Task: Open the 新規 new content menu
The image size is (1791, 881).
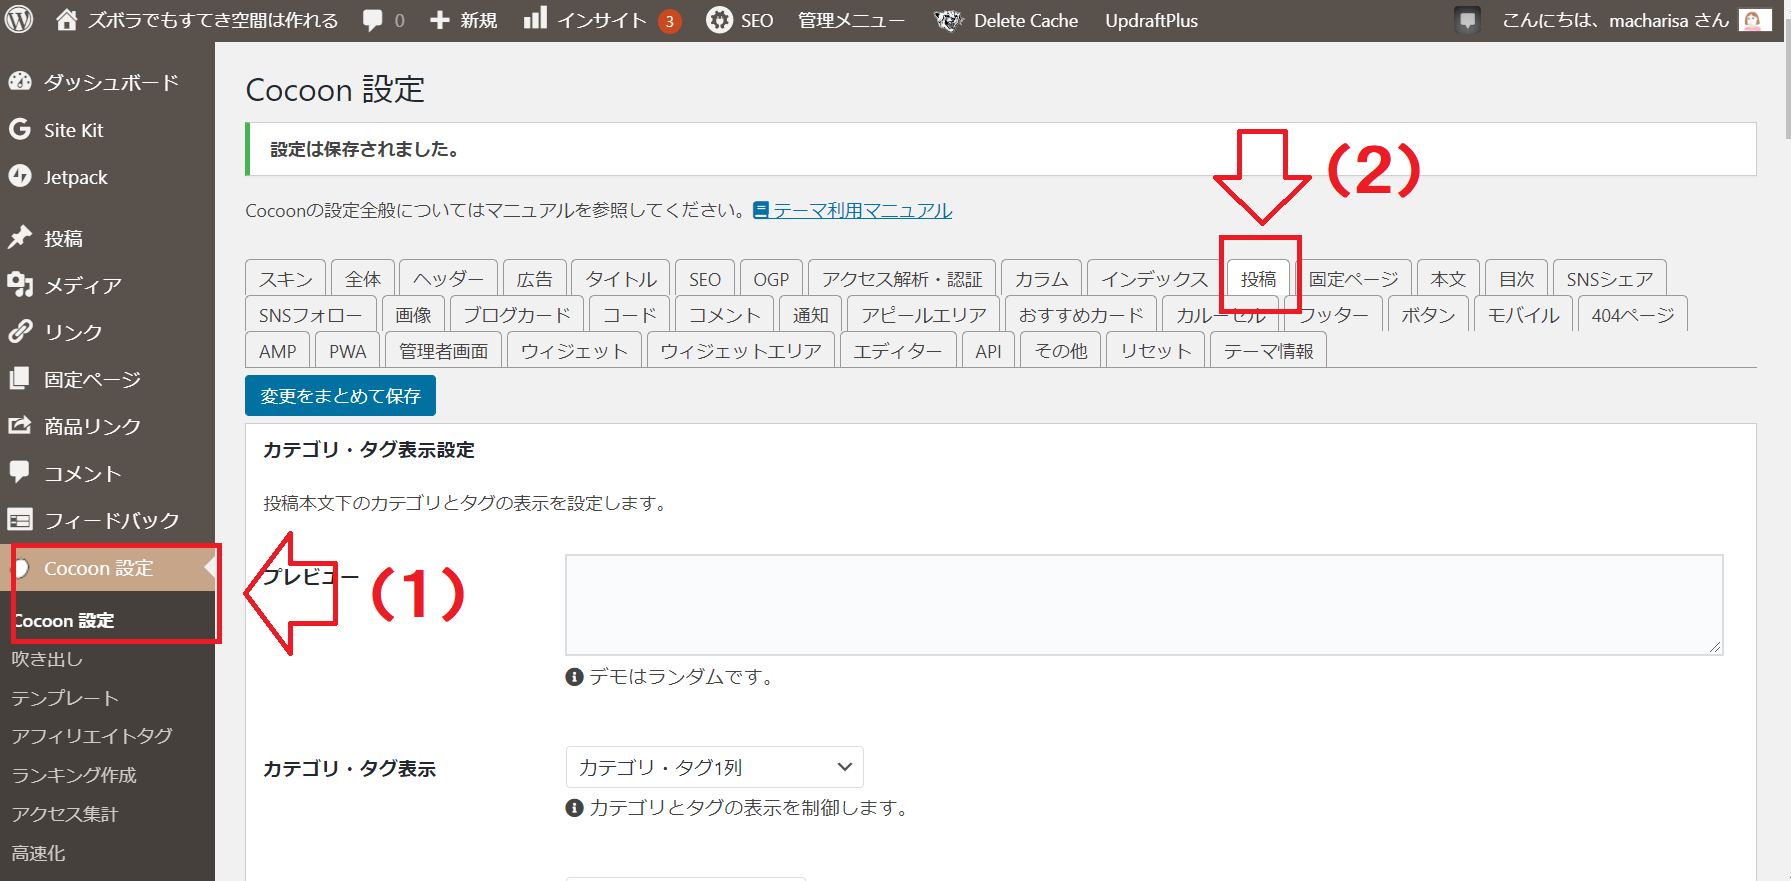Action: tap(463, 20)
